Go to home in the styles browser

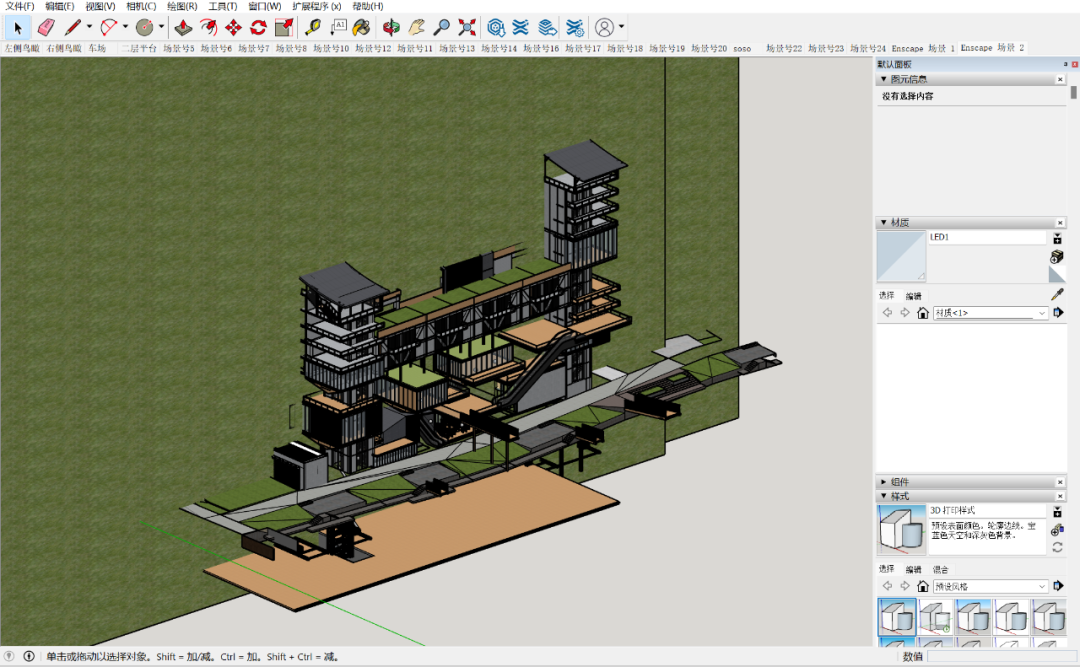pos(923,586)
